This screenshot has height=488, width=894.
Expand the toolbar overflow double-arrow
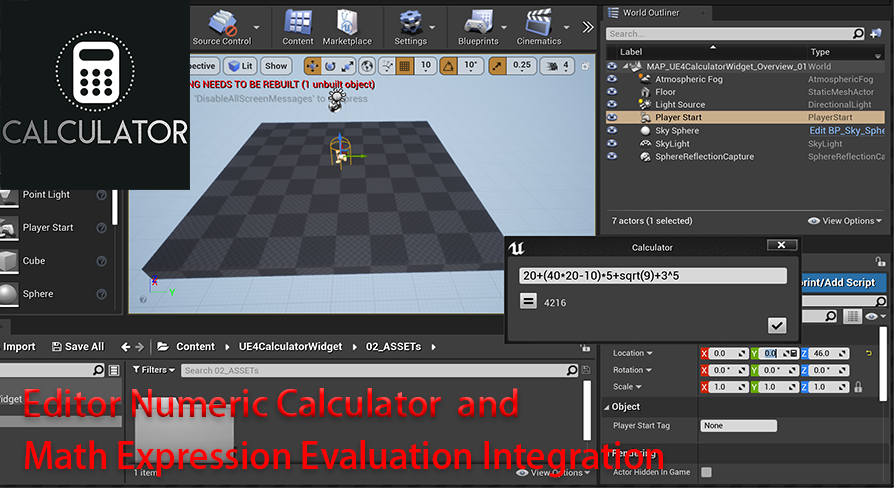coord(587,27)
